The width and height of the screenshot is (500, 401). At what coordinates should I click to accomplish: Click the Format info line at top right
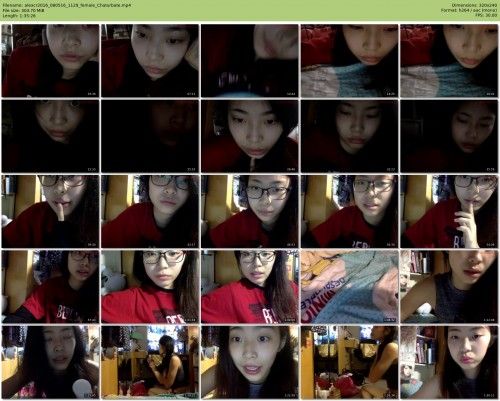[469, 11]
